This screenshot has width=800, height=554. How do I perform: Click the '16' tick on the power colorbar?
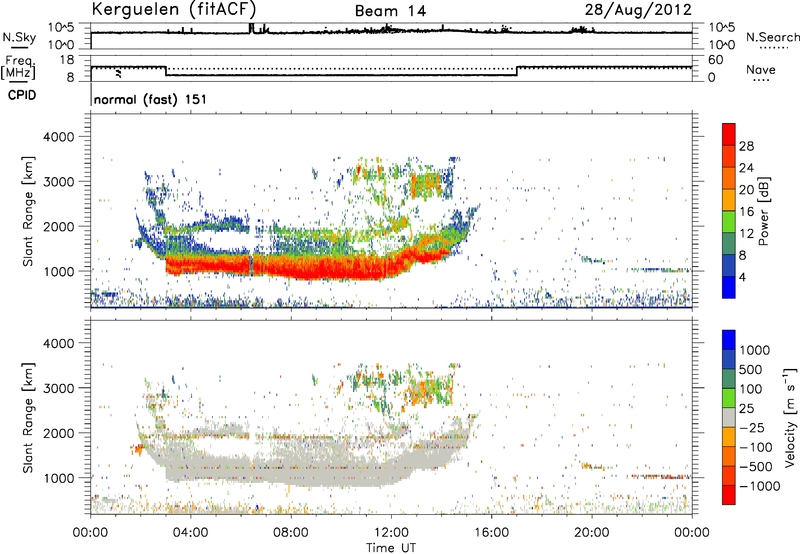tap(746, 212)
